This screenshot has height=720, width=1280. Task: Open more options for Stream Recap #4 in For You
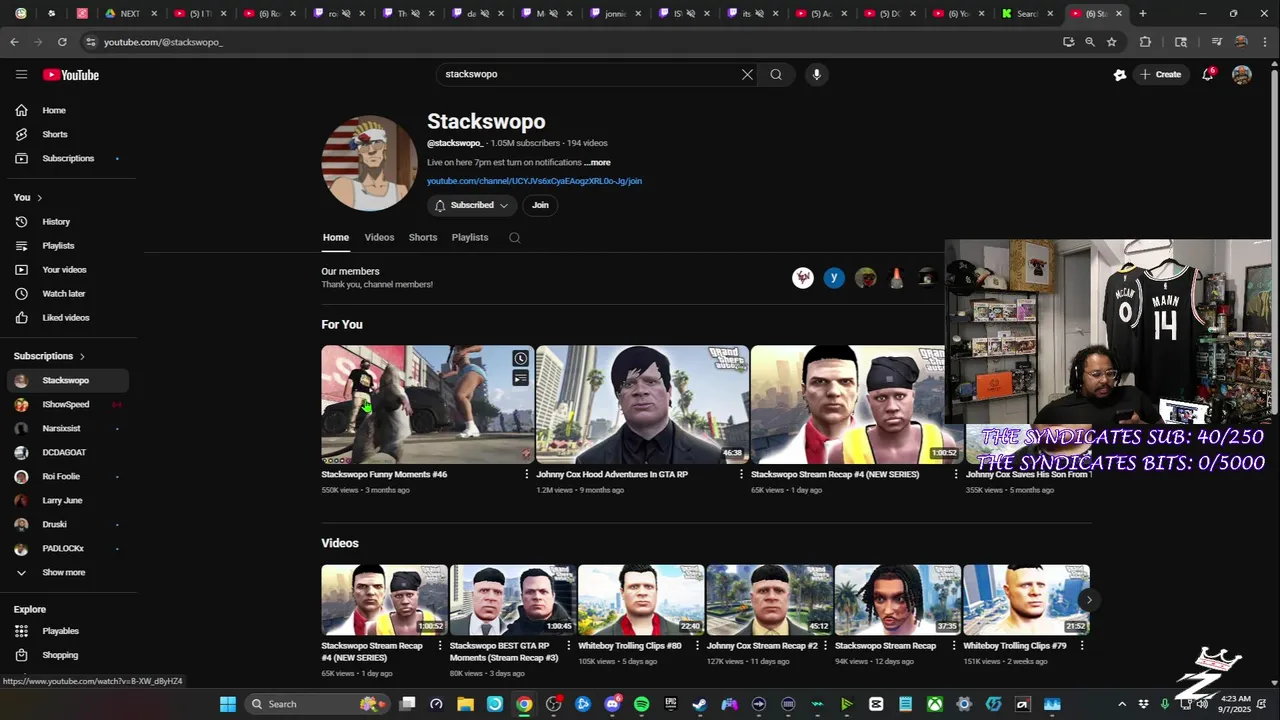pos(957,474)
